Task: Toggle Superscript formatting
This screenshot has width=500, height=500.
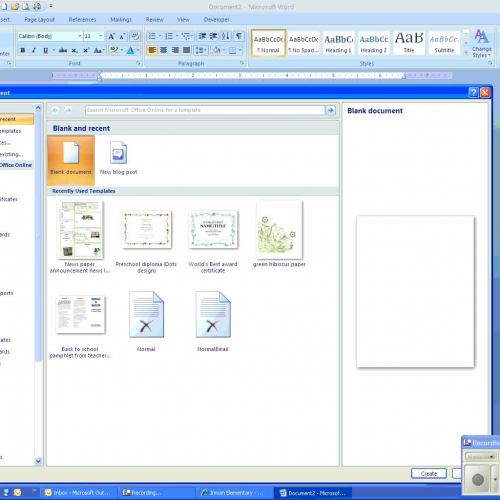Action: tap(86, 50)
